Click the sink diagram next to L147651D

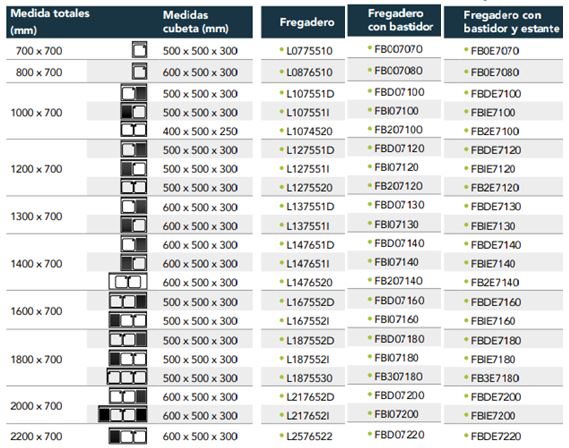point(134,244)
